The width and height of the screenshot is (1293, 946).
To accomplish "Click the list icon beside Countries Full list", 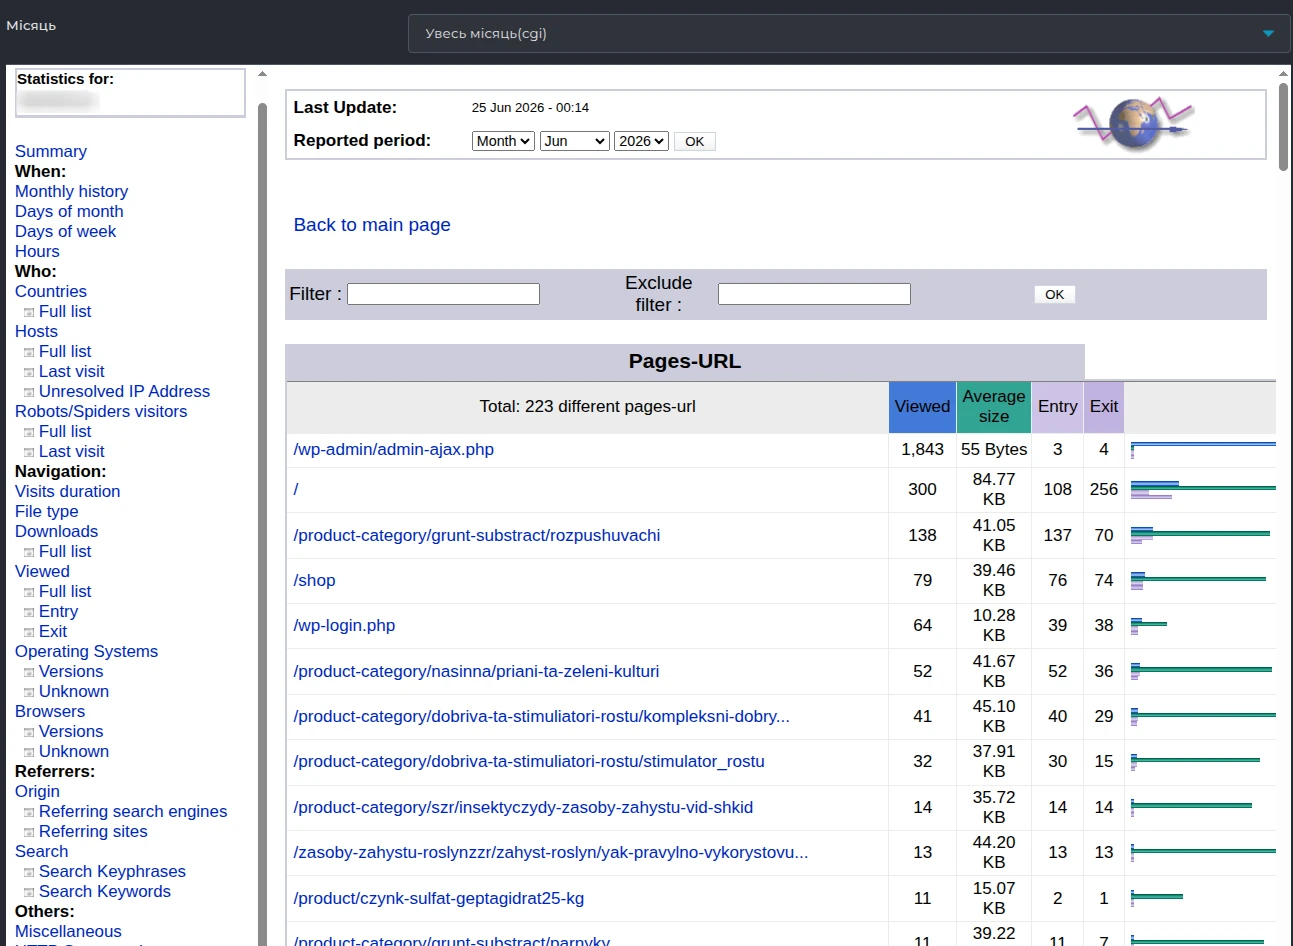I will (29, 312).
